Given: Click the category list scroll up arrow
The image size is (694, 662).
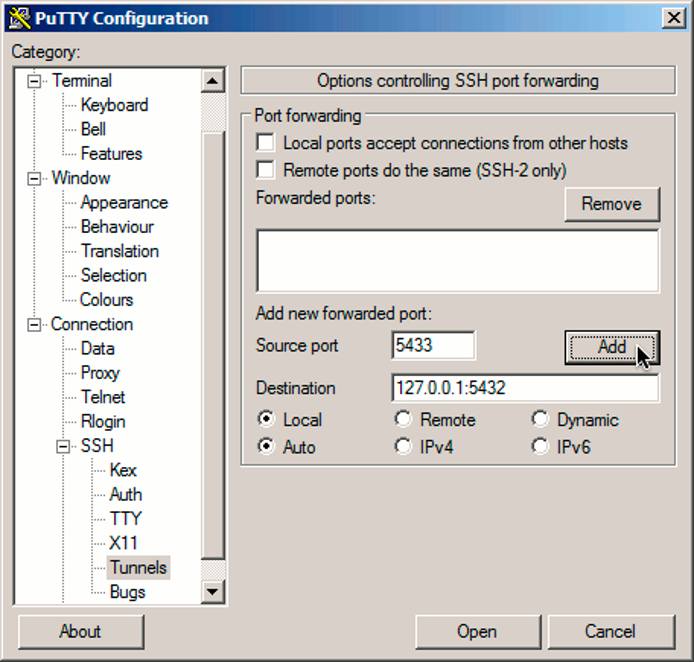Looking at the screenshot, I should (212, 81).
